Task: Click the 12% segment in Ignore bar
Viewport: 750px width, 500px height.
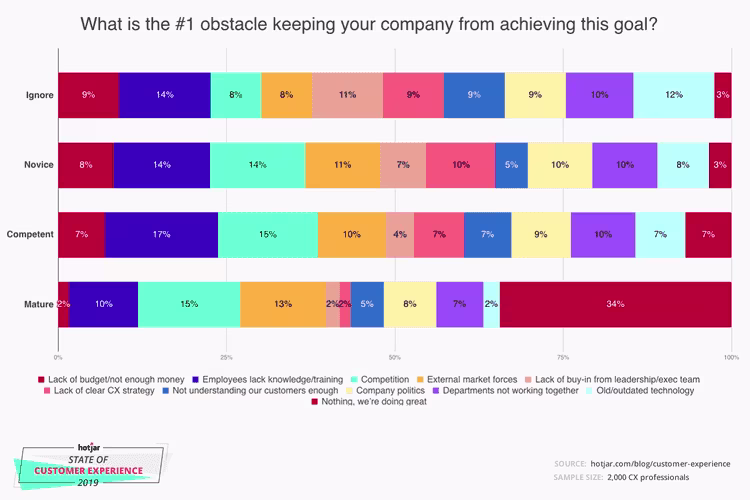Action: [x=674, y=95]
